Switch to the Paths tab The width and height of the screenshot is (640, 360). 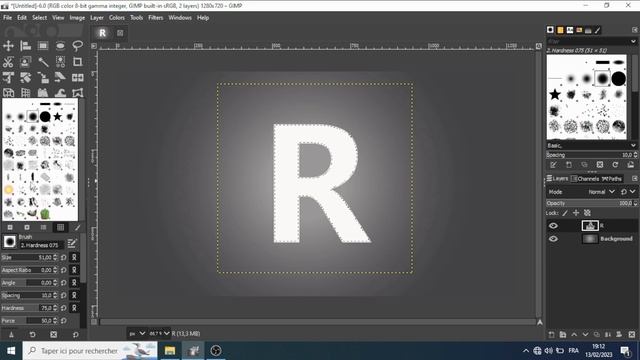(612, 179)
